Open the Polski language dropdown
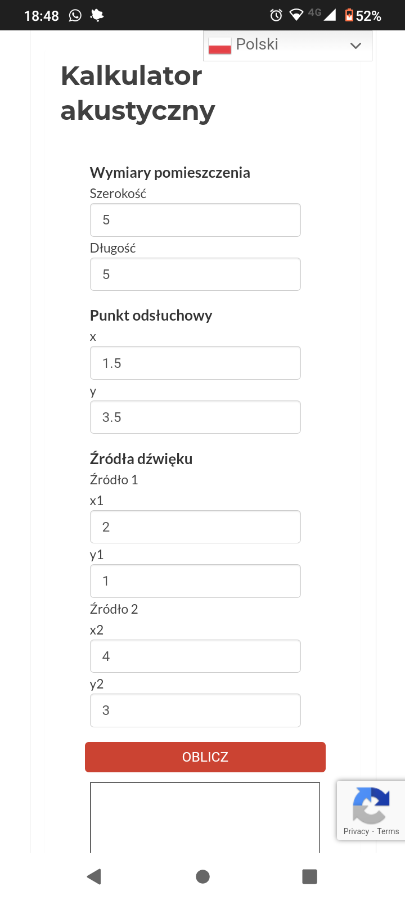This screenshot has height=900, width=405. (x=288, y=45)
